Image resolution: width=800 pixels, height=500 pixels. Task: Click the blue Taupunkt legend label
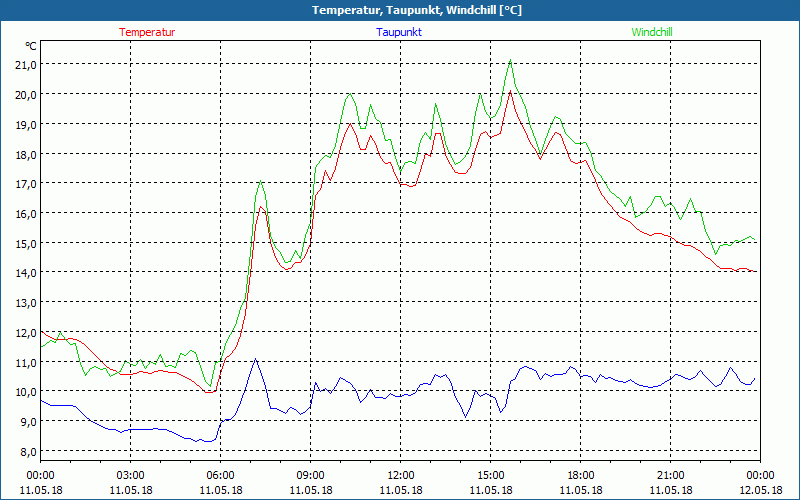click(x=399, y=32)
